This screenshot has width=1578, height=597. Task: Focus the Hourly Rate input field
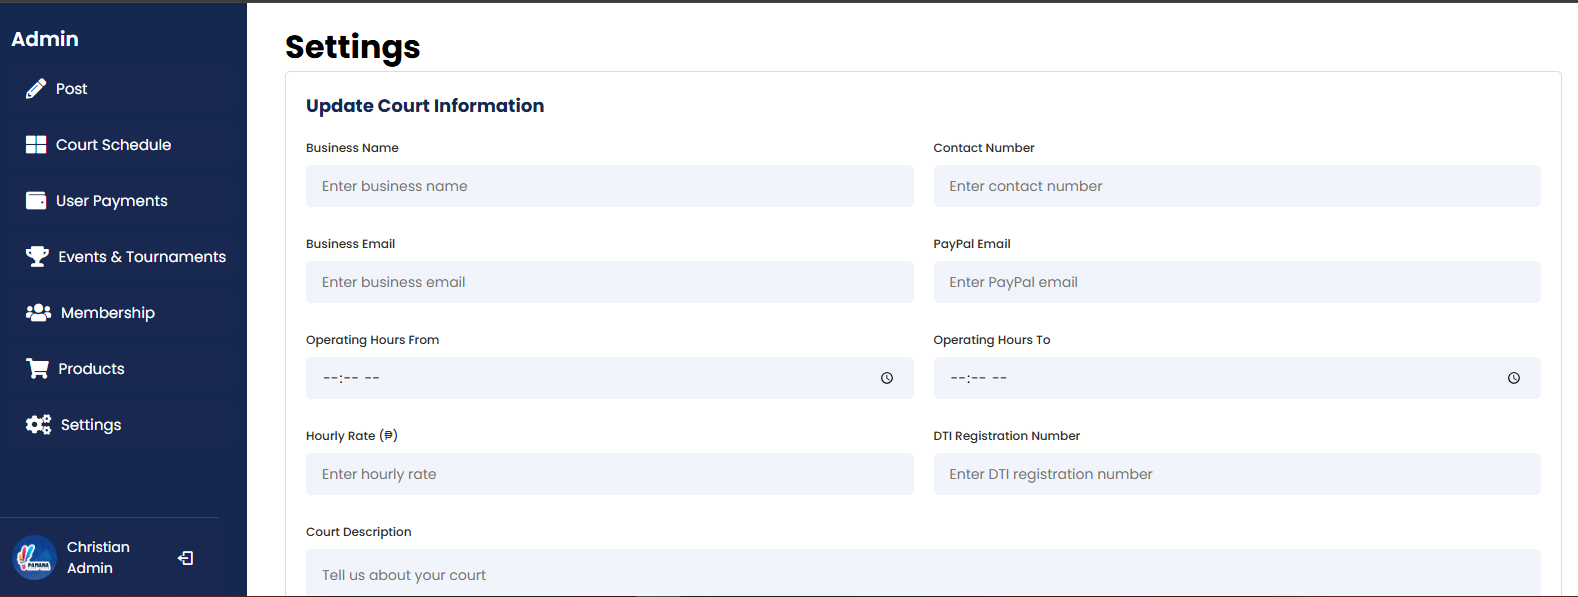tap(610, 474)
